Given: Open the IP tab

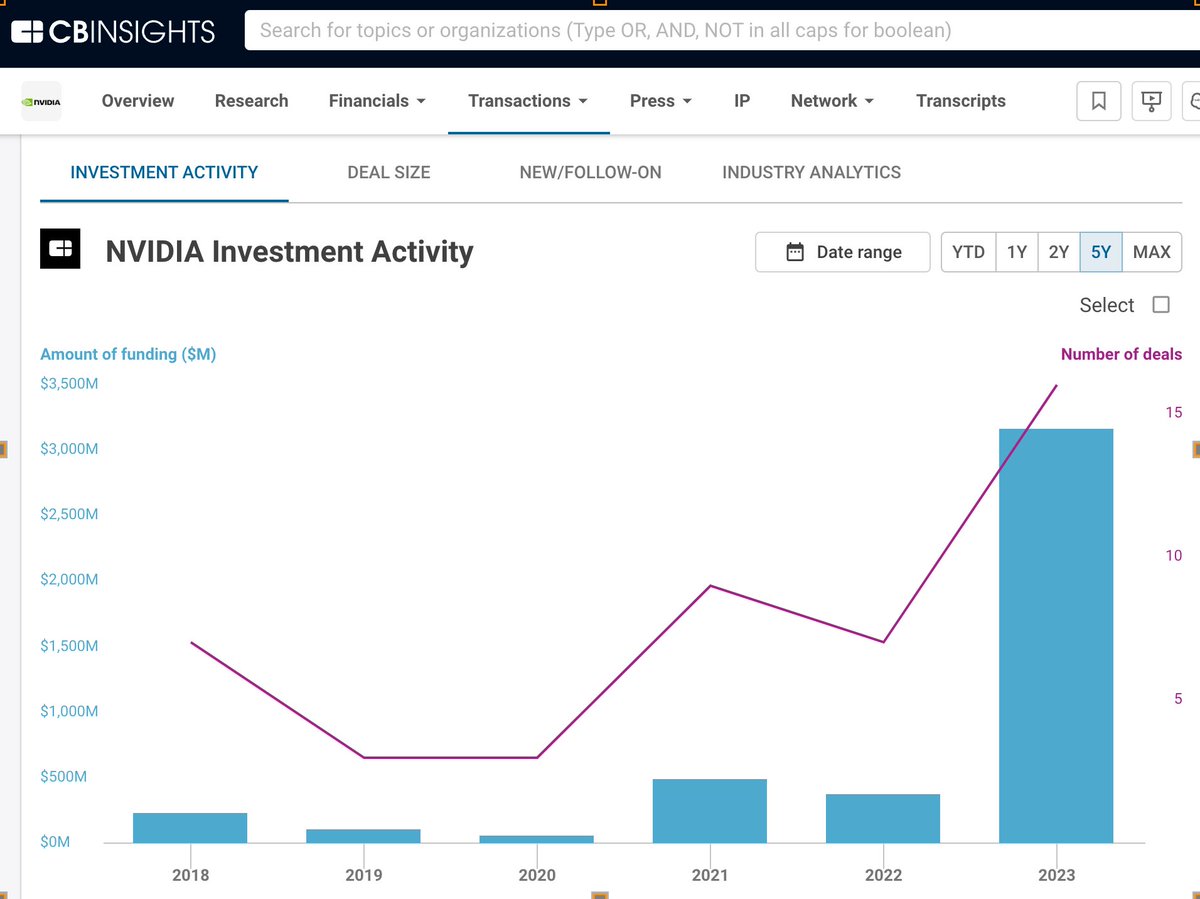Looking at the screenshot, I should pos(742,101).
